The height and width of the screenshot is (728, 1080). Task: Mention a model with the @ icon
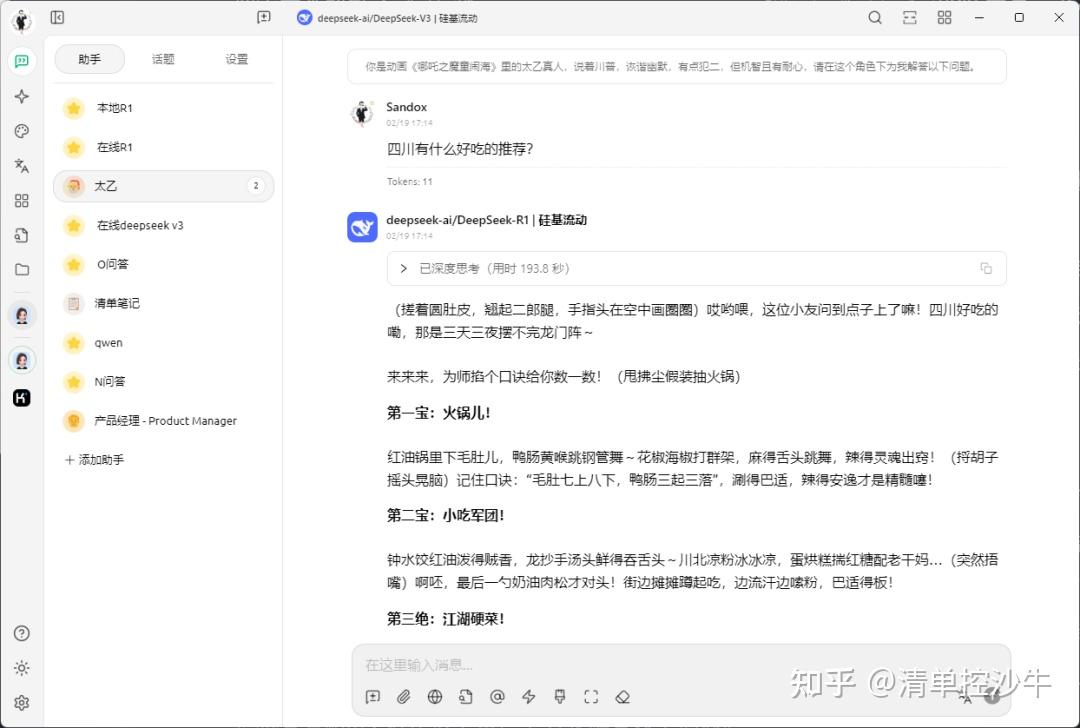tap(497, 697)
